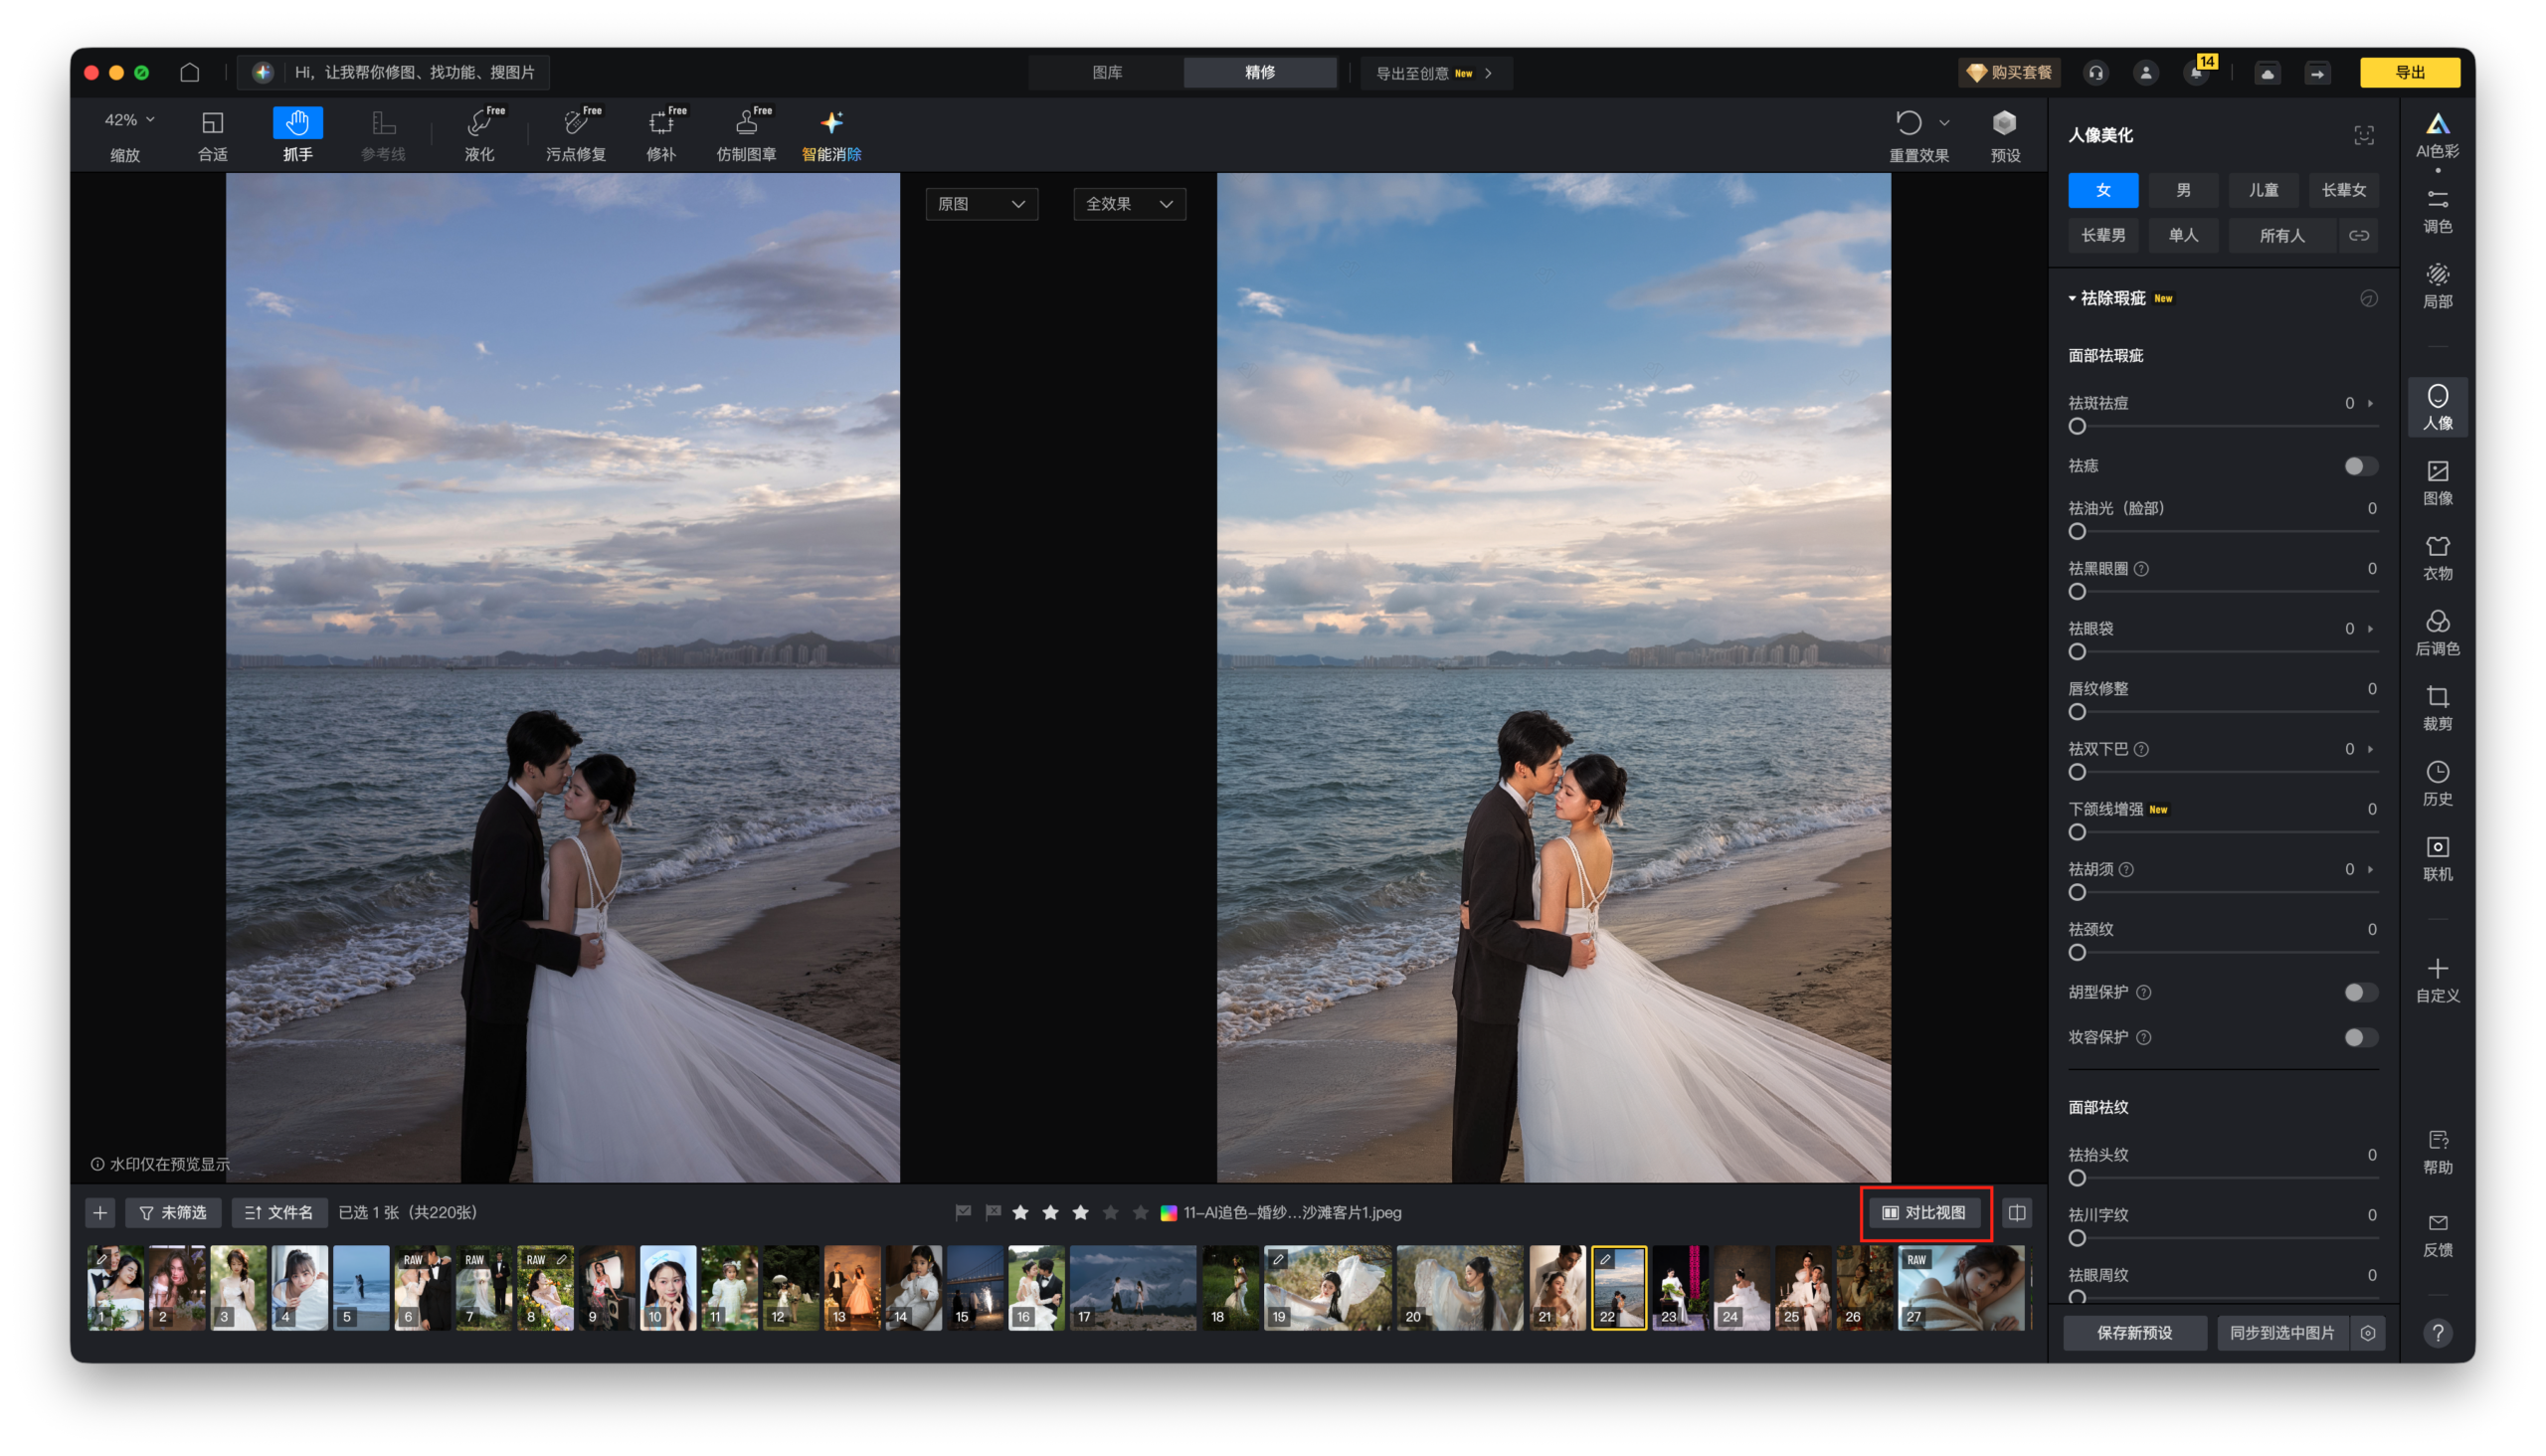Toggle the 祛痣 mole removal switch

(2360, 466)
